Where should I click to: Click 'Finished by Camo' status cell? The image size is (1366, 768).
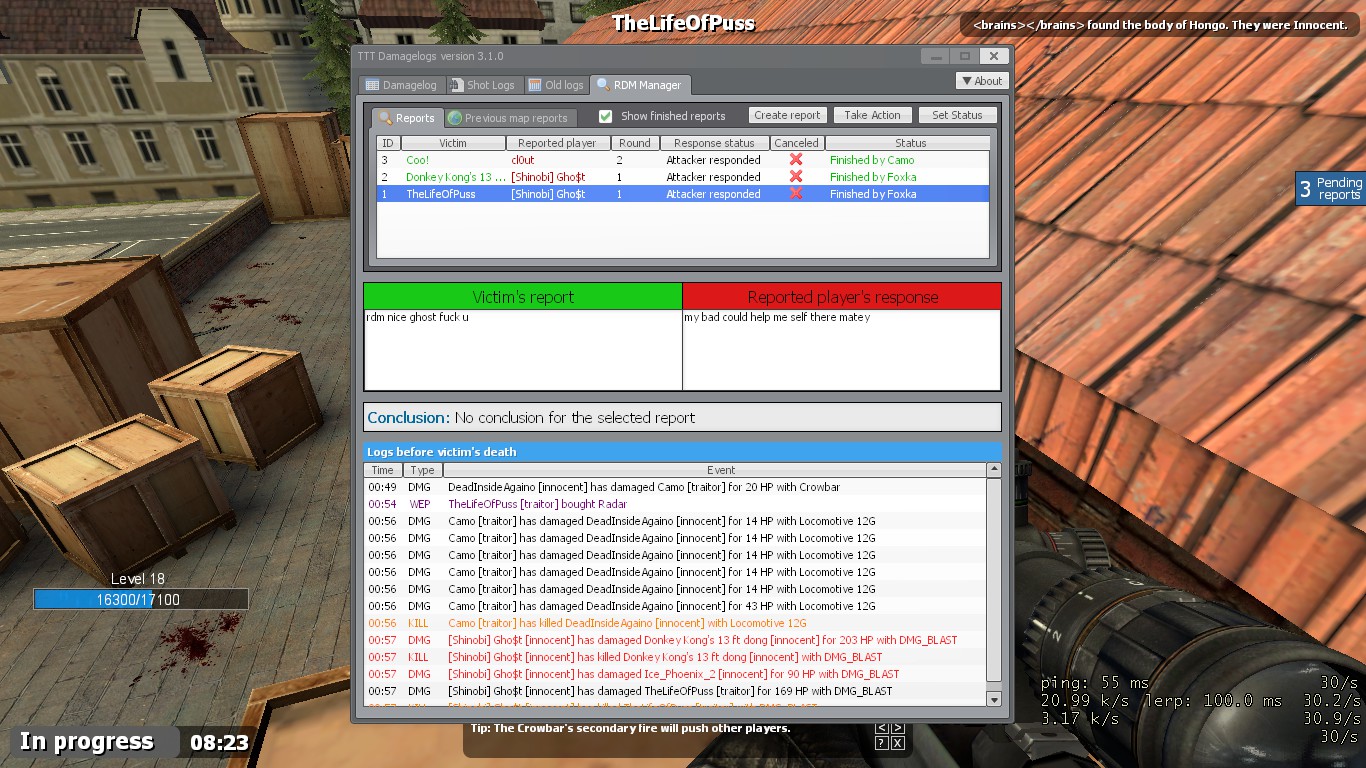872,160
